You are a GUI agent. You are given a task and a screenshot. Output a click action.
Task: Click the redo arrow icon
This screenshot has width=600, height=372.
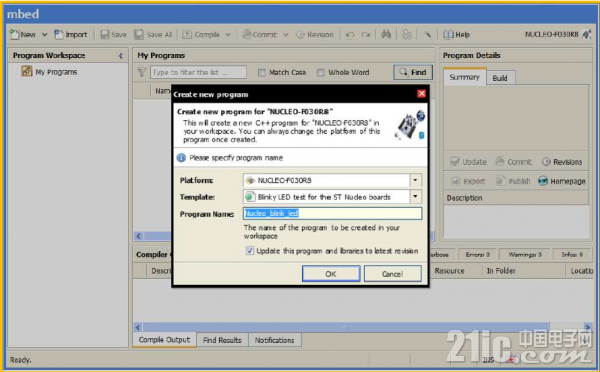click(366, 35)
